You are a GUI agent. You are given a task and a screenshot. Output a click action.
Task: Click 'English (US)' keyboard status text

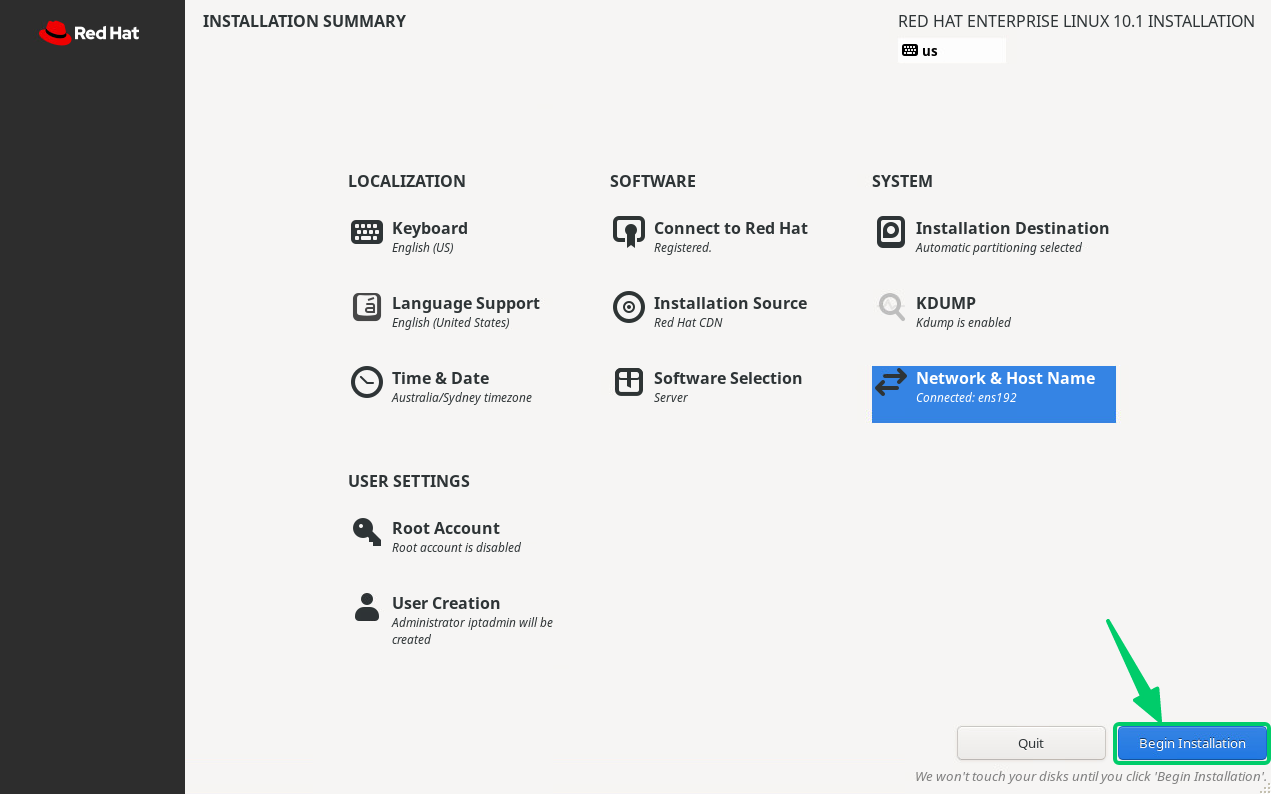click(423, 248)
